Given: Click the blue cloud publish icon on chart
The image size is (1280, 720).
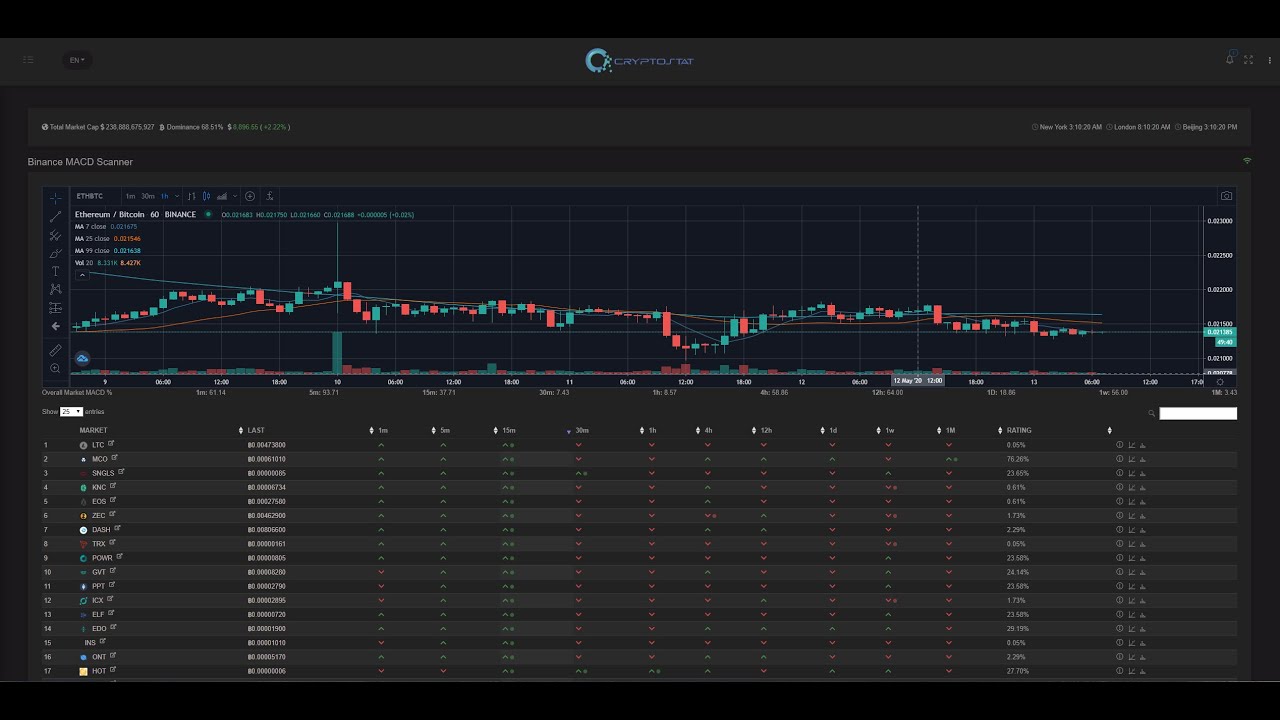Looking at the screenshot, I should 82,358.
